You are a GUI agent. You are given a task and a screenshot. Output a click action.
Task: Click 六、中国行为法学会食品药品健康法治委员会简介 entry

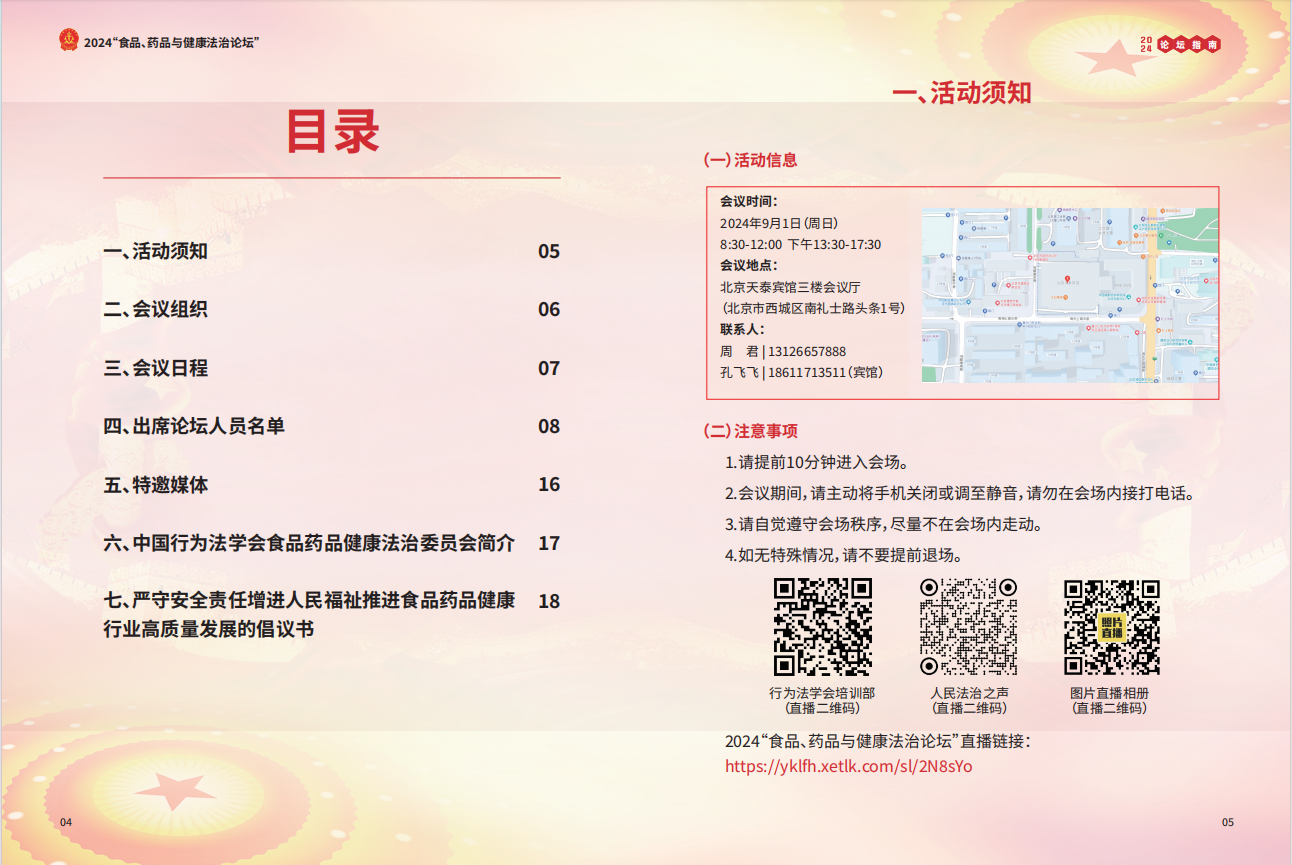point(309,543)
